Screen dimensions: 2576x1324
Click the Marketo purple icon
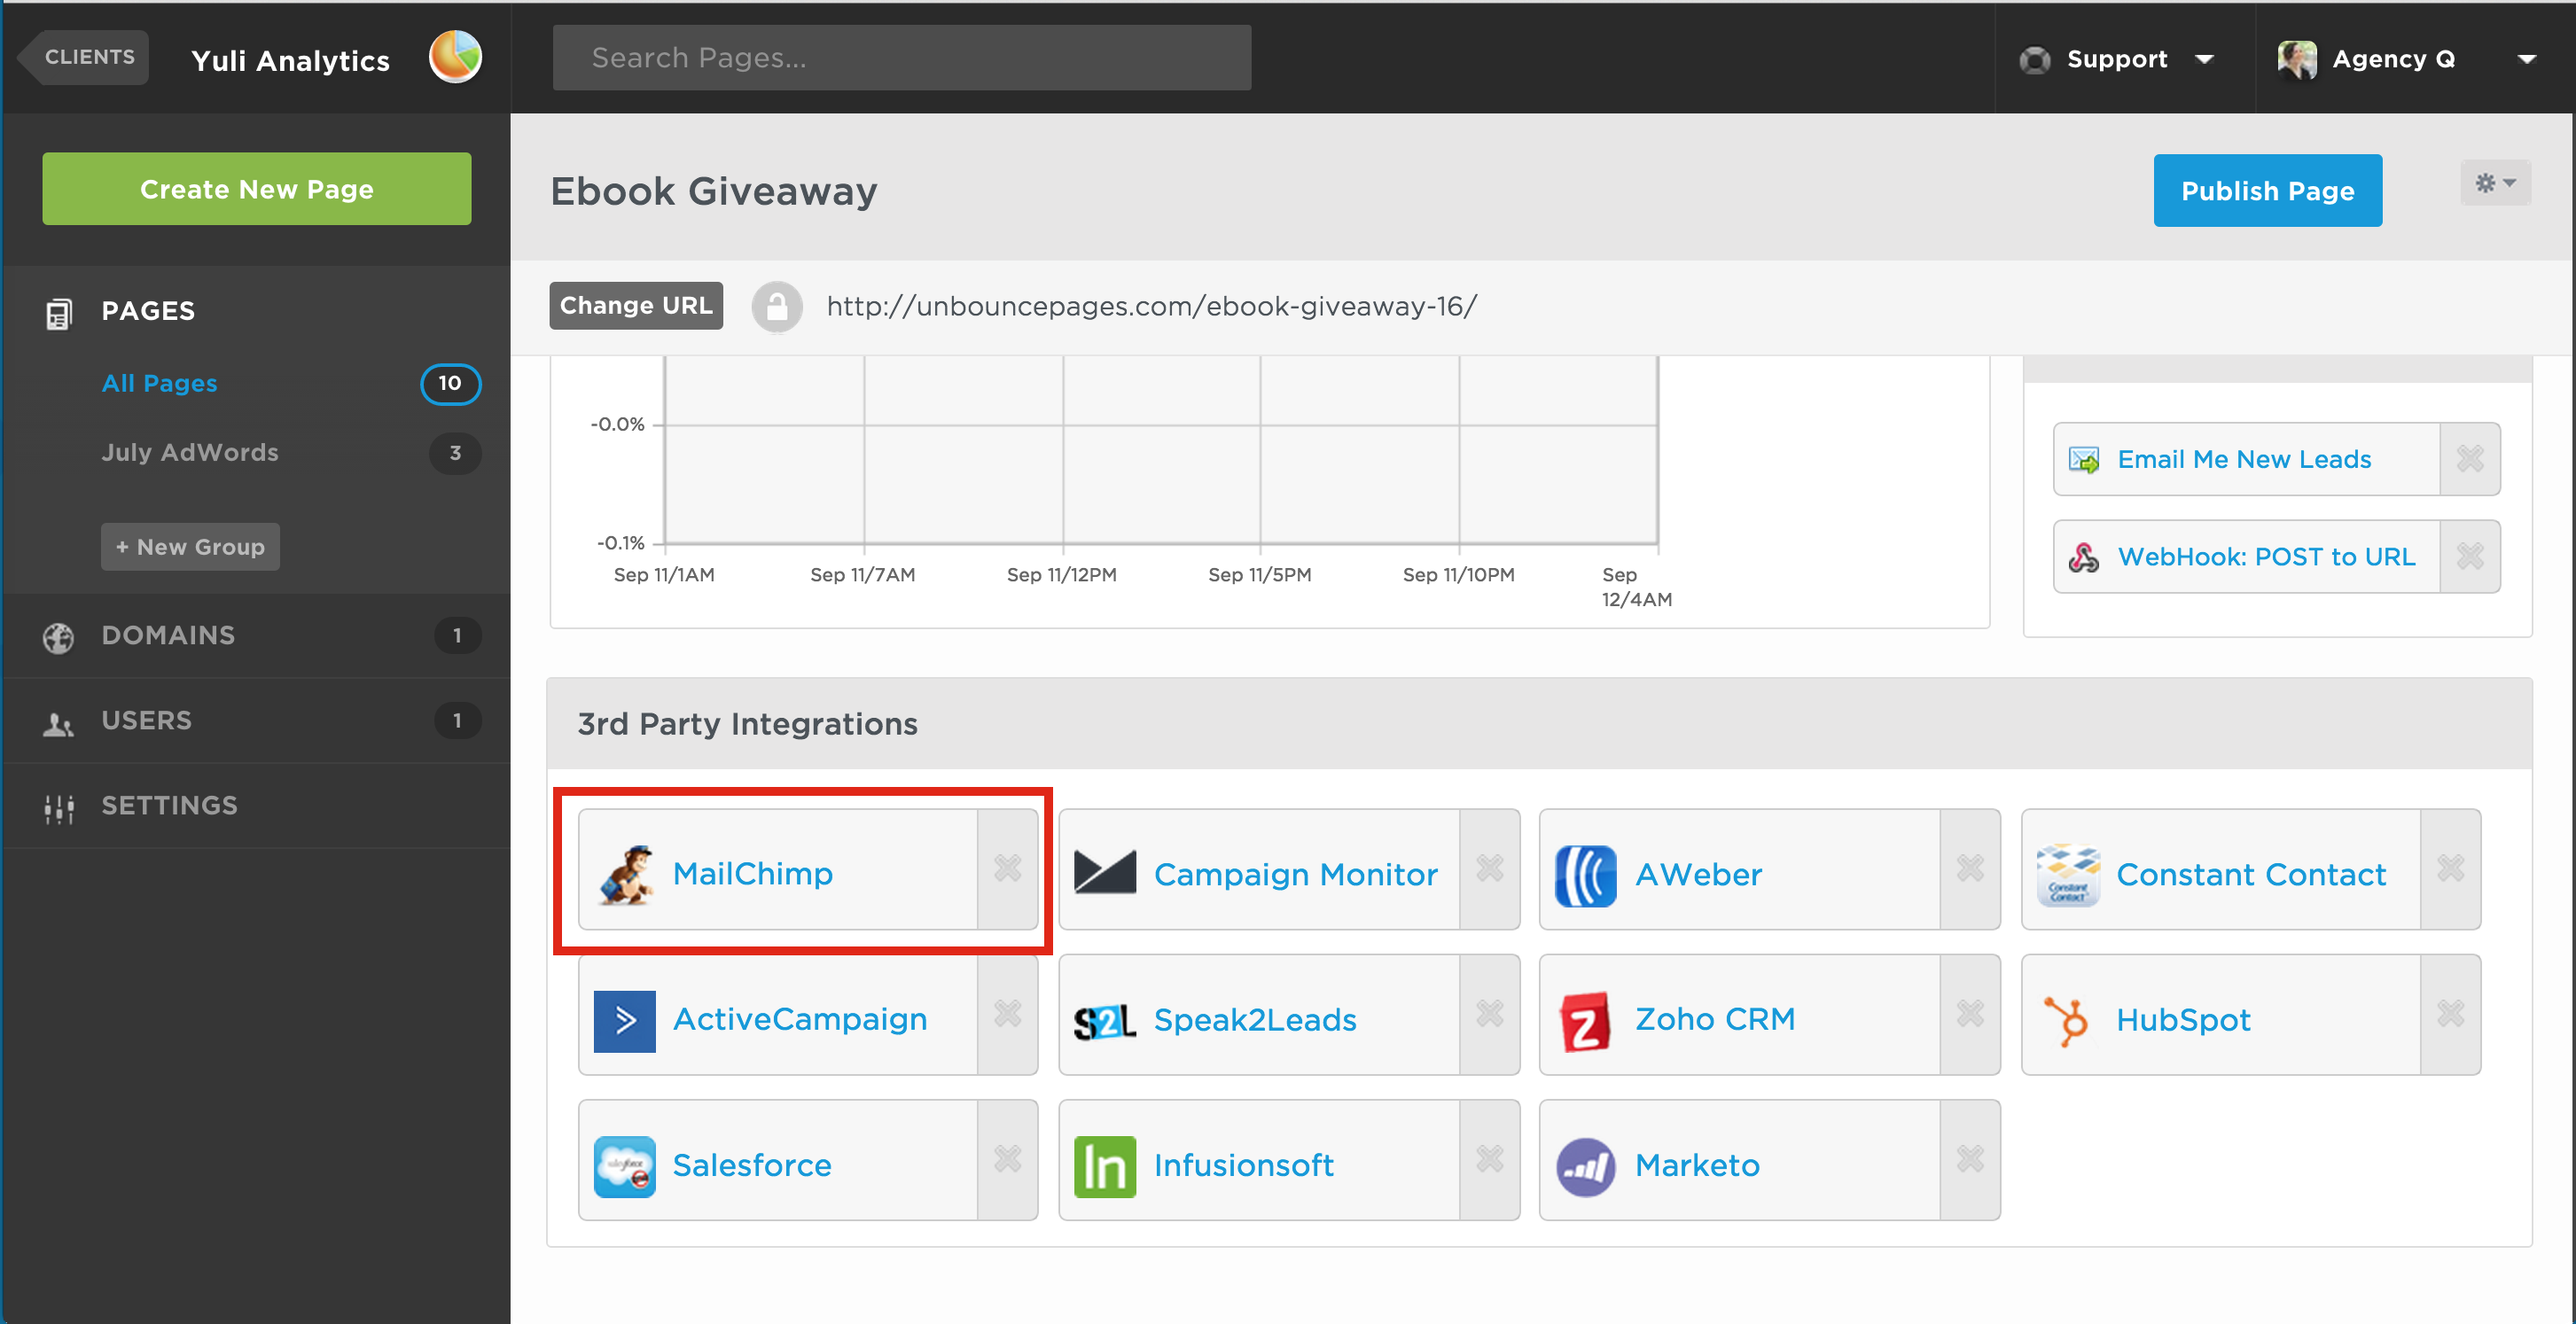[x=1585, y=1166]
